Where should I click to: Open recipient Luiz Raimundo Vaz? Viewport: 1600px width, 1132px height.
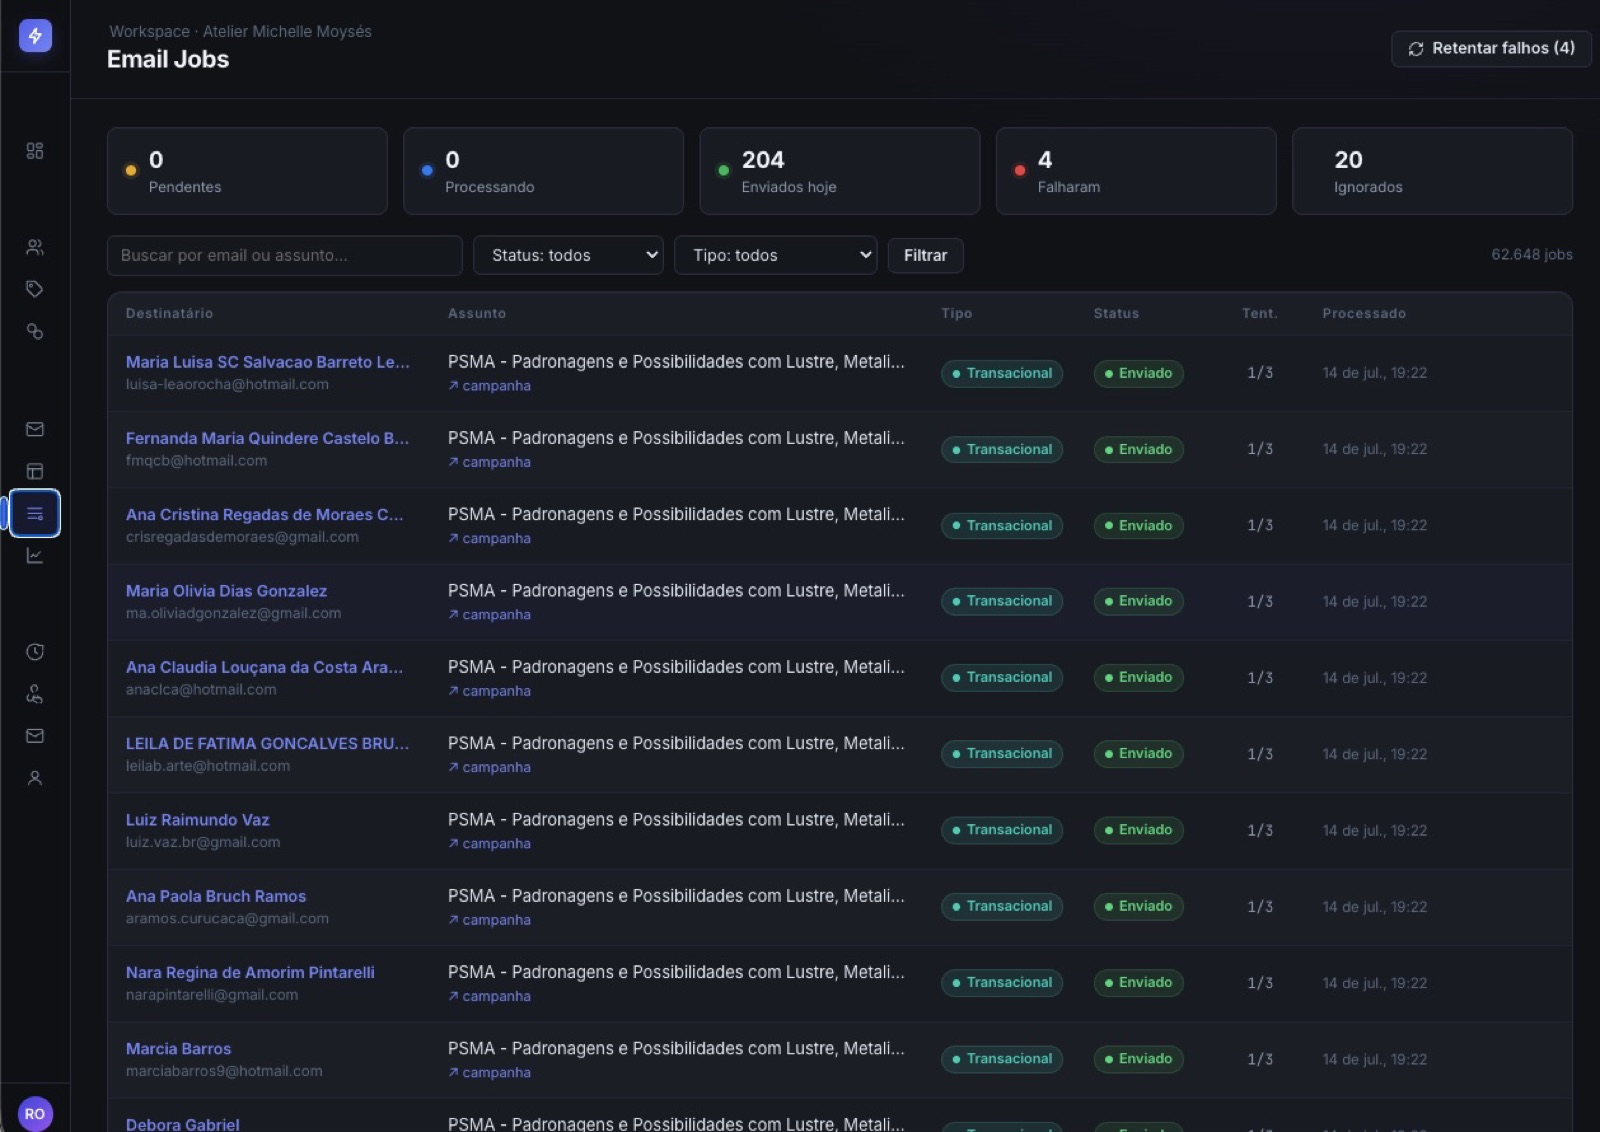pyautogui.click(x=198, y=820)
